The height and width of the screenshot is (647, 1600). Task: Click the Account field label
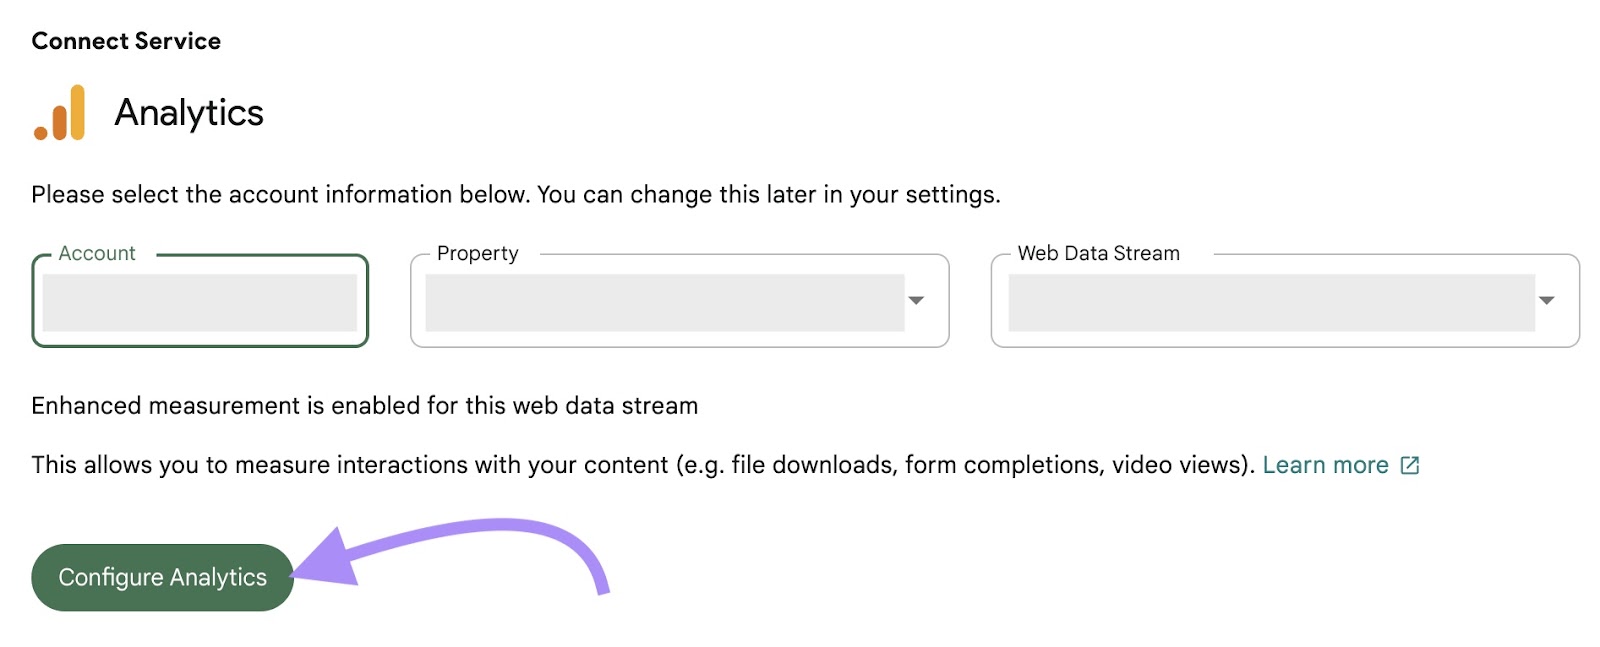point(96,253)
